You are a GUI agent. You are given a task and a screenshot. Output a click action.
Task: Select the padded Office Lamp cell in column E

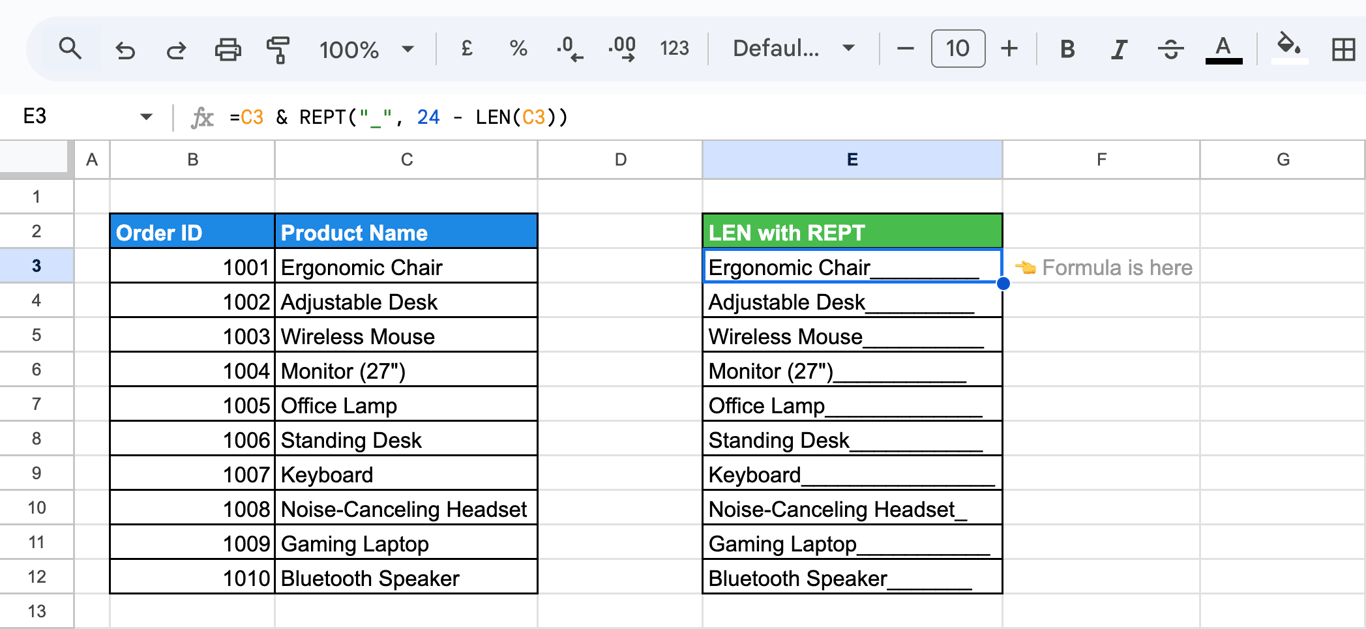852,405
